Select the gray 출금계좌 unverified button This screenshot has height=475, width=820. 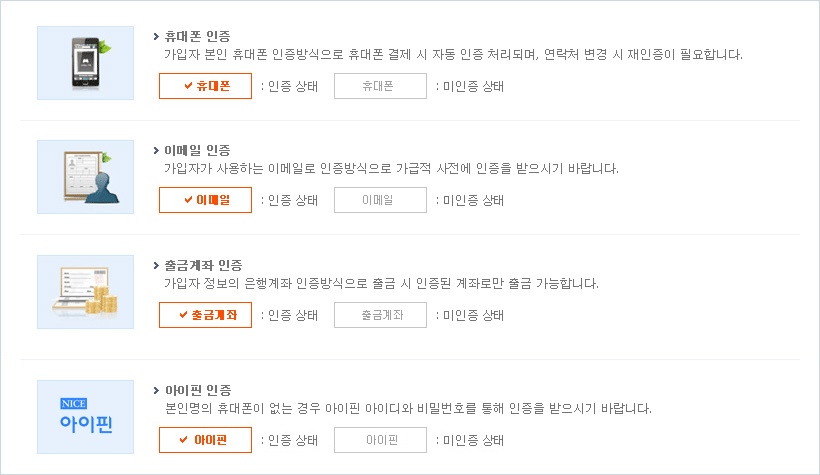click(x=380, y=315)
